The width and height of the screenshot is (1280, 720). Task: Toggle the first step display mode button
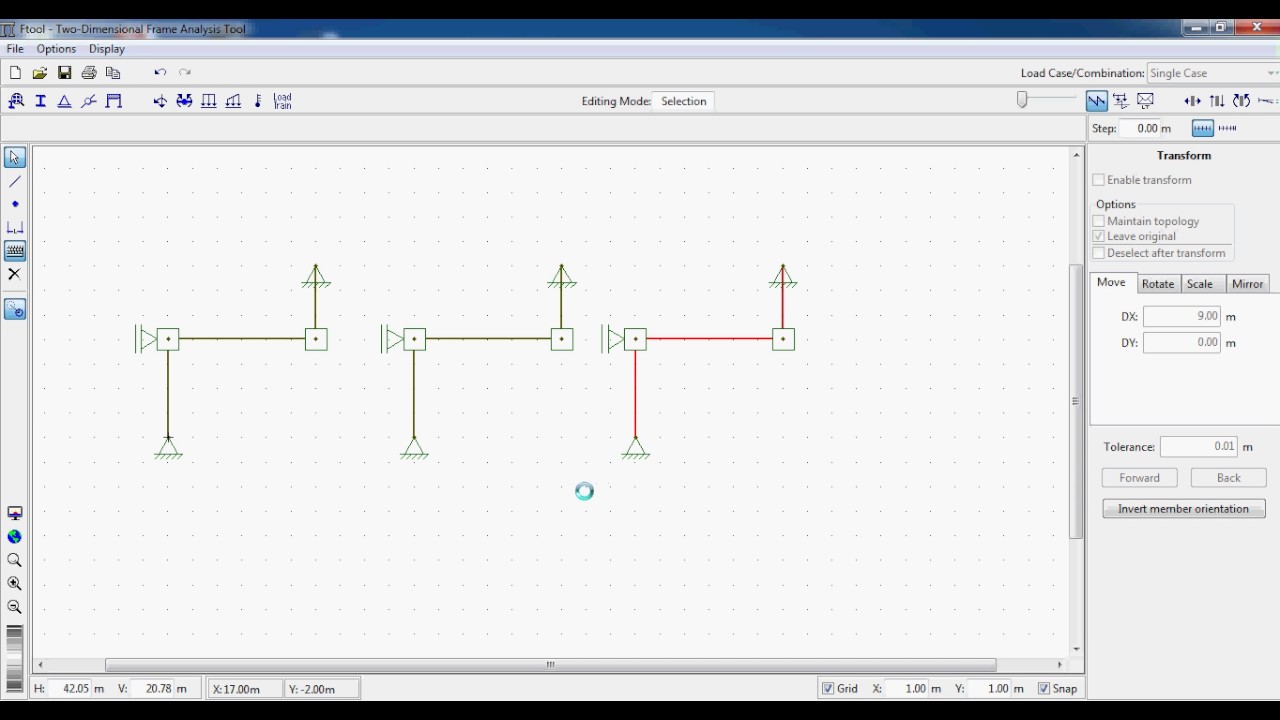pyautogui.click(x=1203, y=128)
